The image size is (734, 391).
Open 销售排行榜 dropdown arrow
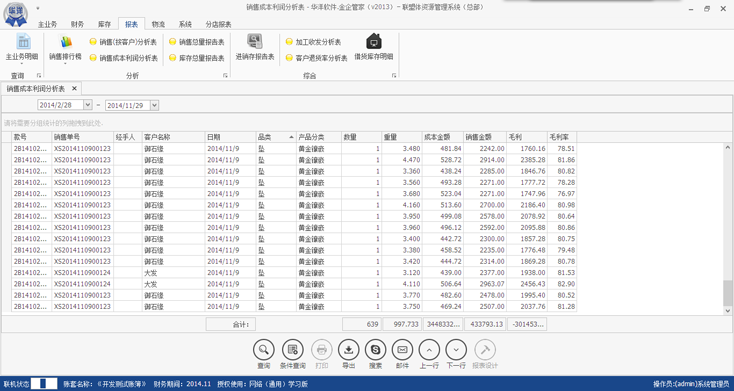[x=65, y=64]
